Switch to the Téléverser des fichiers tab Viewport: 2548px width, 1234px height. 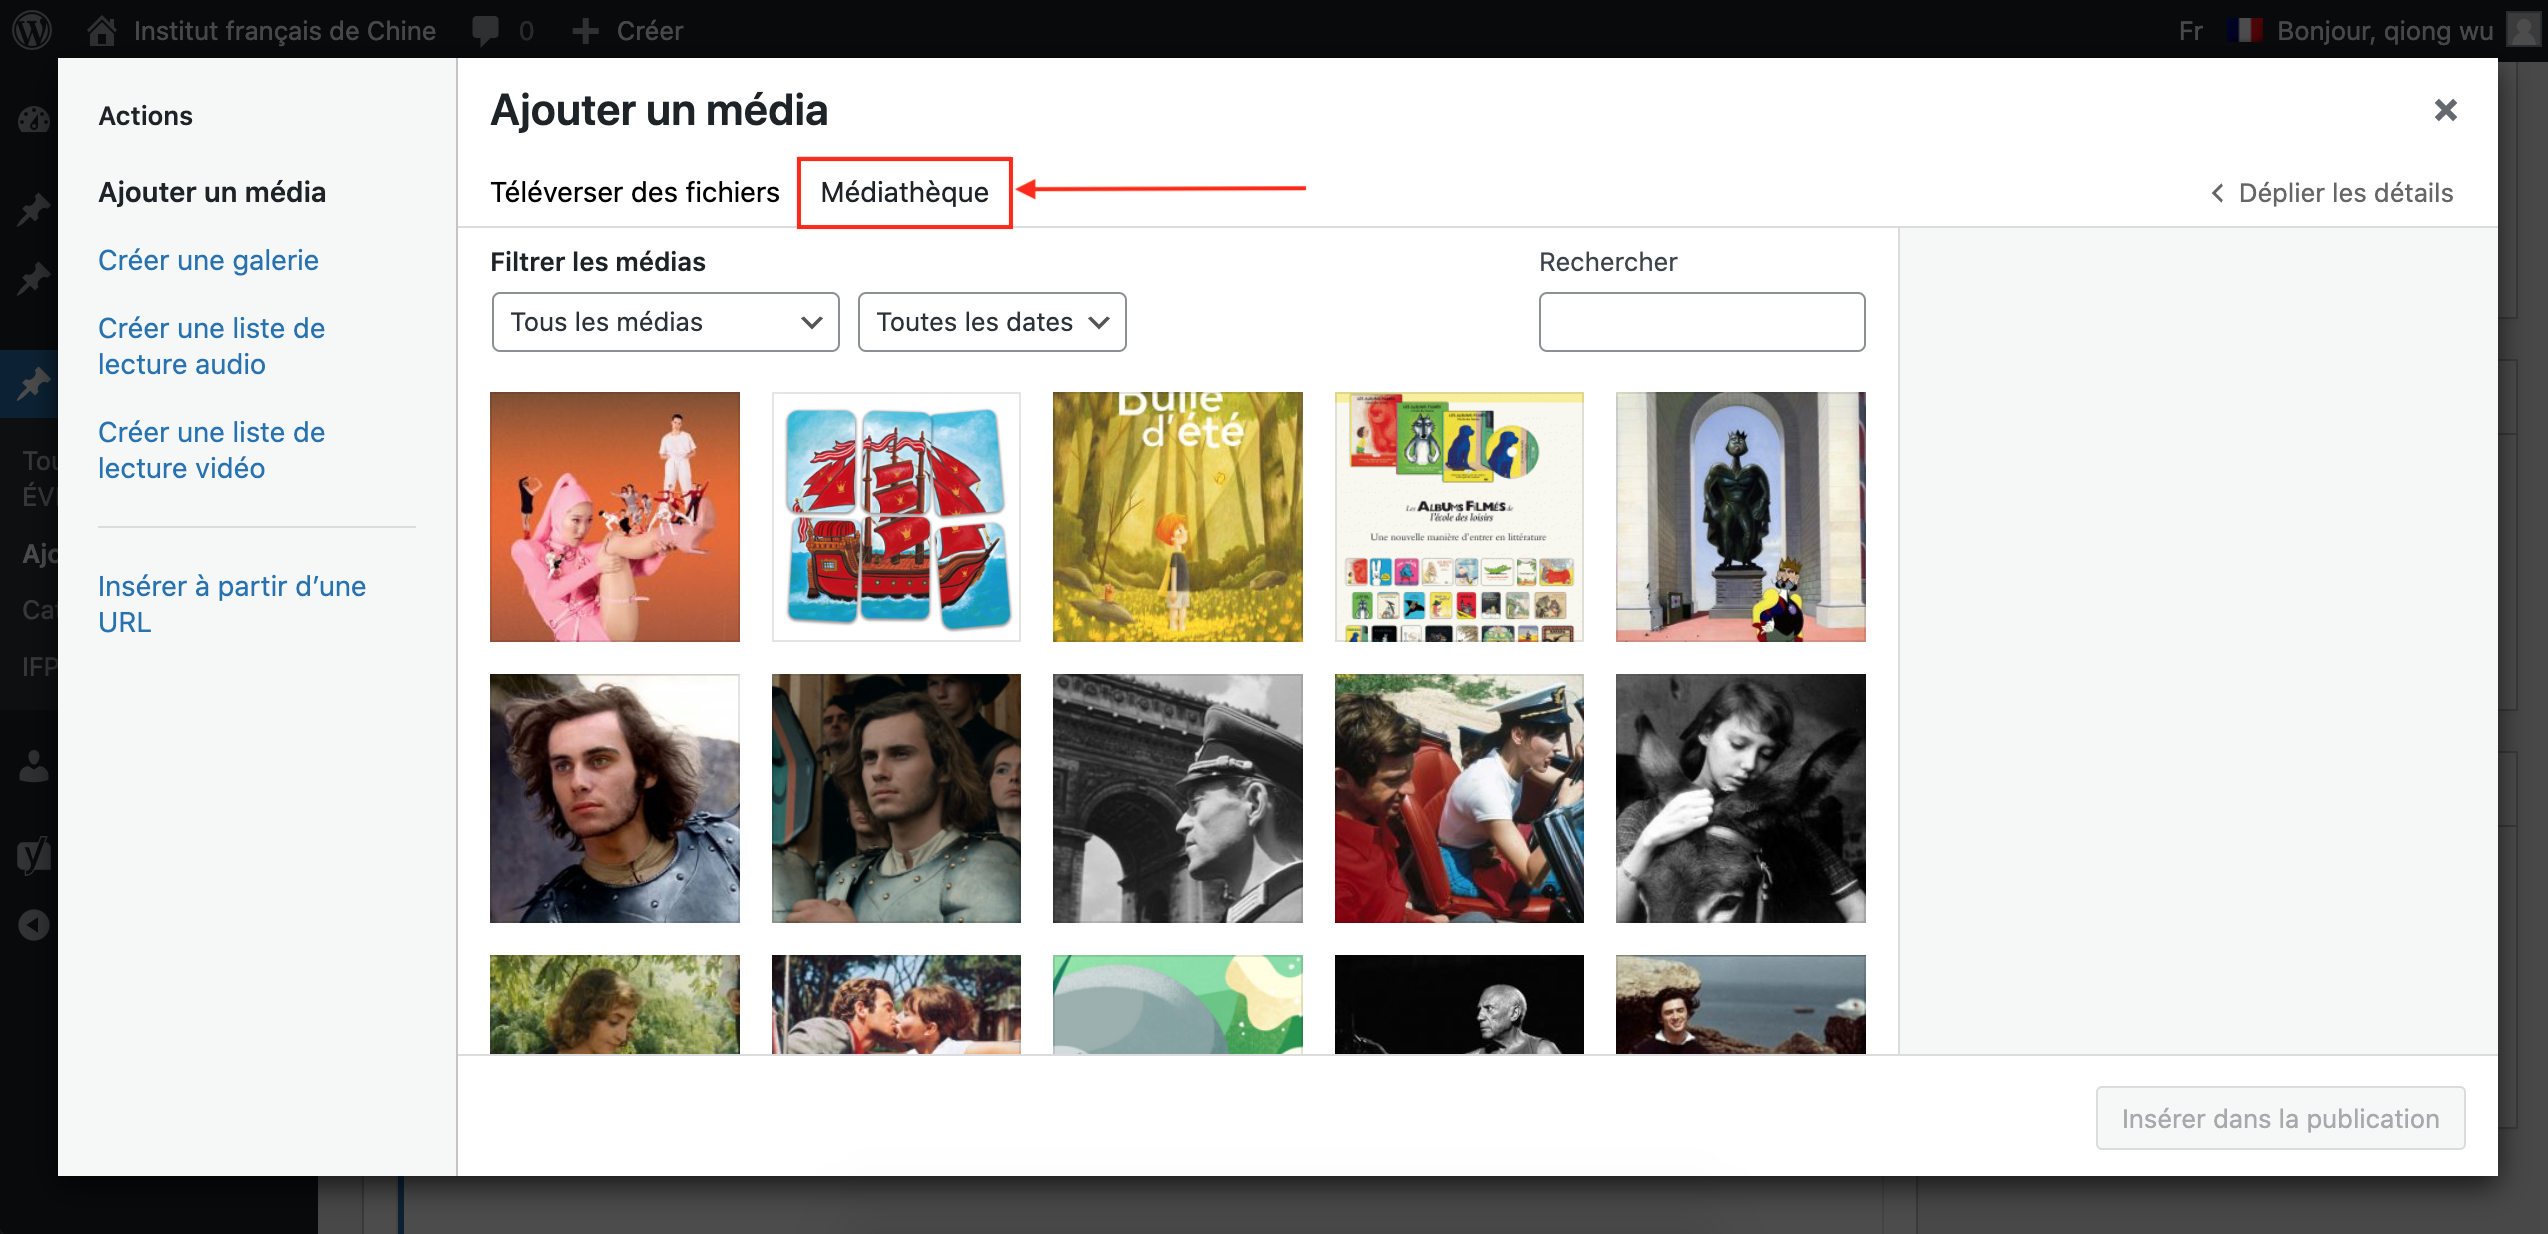(x=634, y=192)
